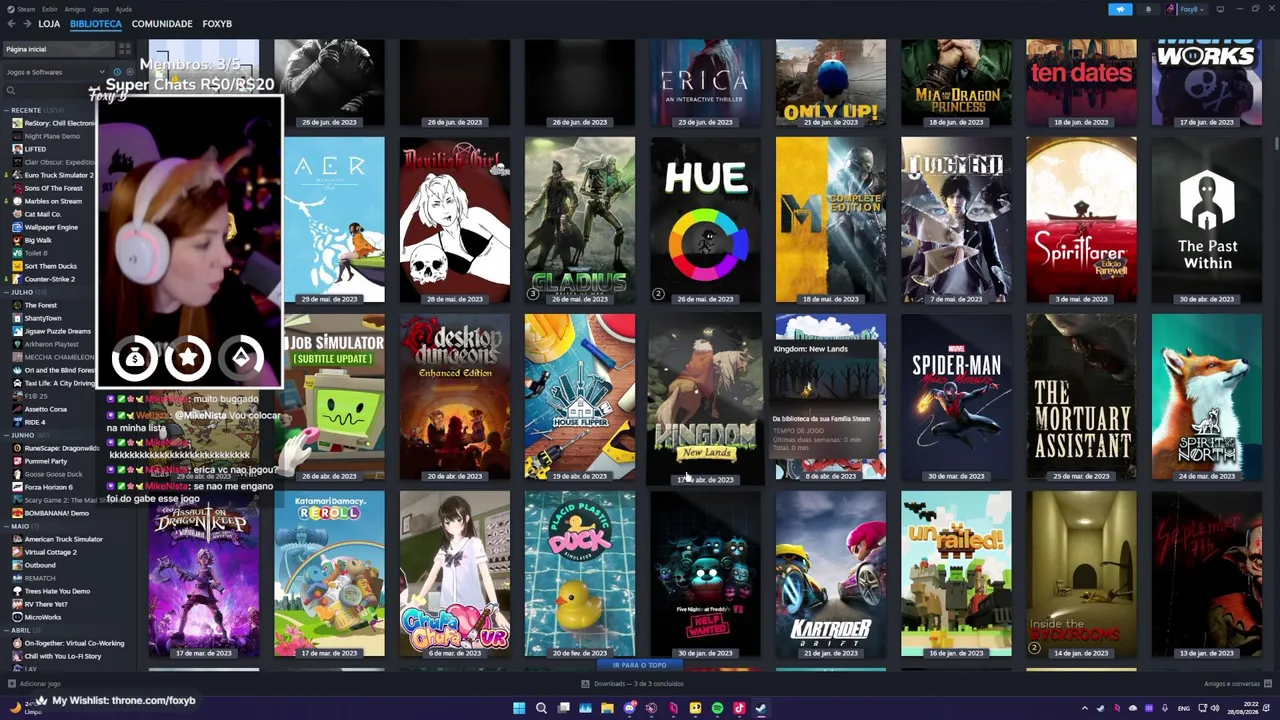1280x720 pixels.
Task: Switch to grid collections view icon
Action: coord(125,49)
